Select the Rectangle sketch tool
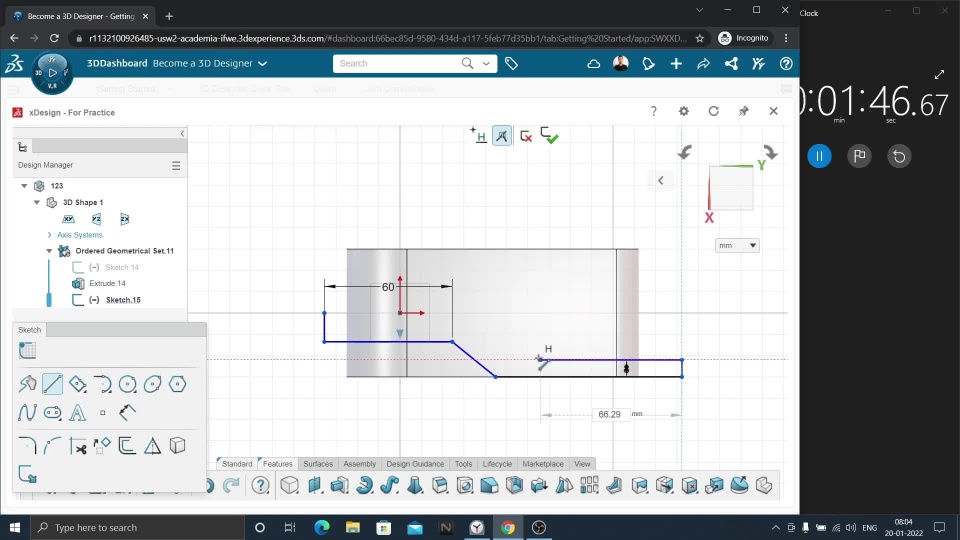Viewport: 960px width, 540px height. 78,384
